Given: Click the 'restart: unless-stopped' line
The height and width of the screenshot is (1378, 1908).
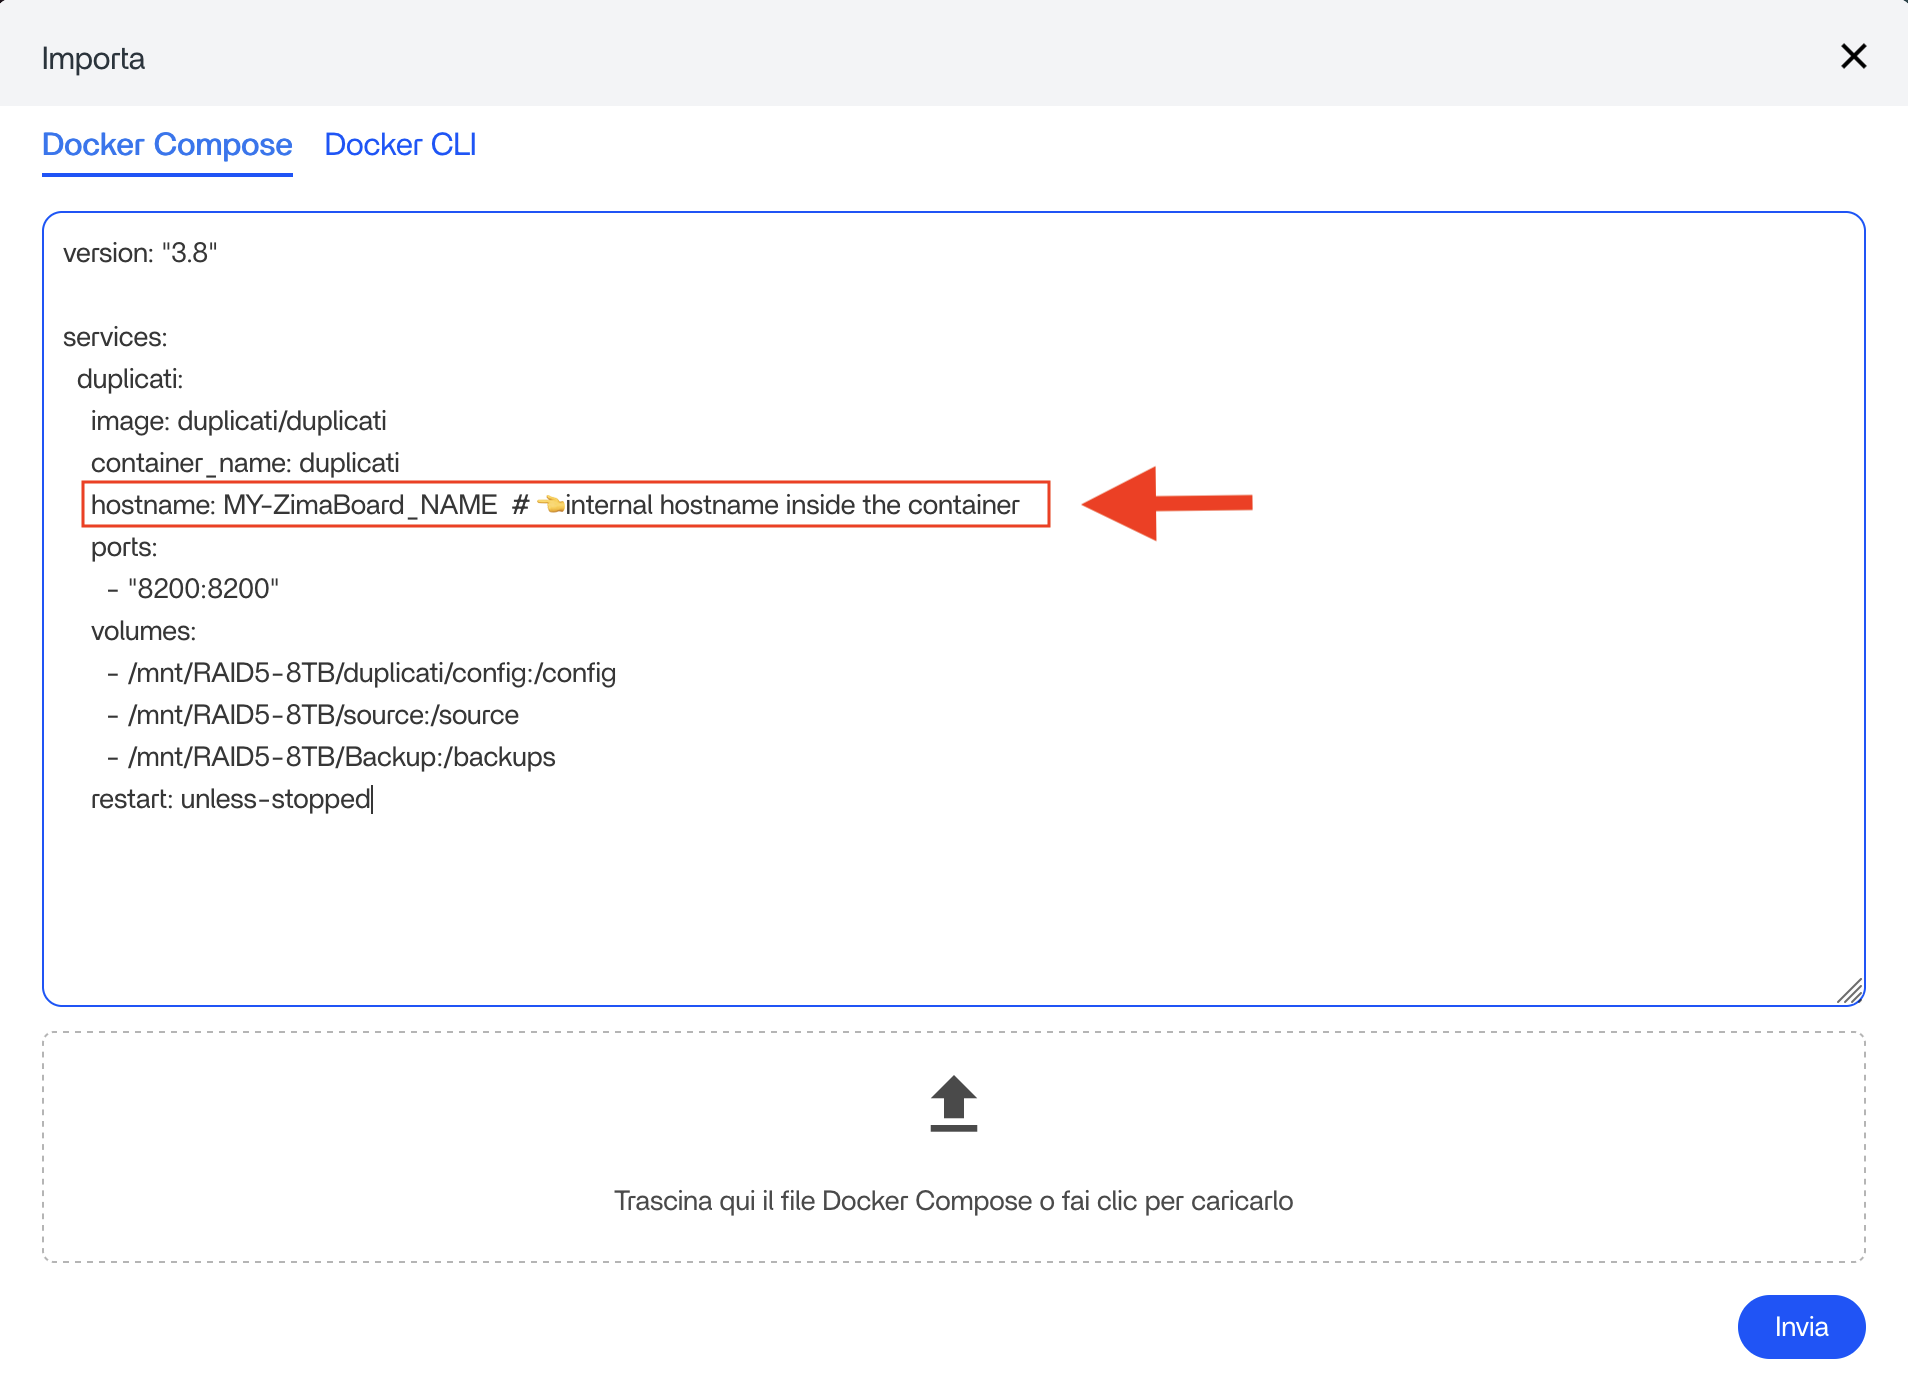Looking at the screenshot, I should pos(231,799).
